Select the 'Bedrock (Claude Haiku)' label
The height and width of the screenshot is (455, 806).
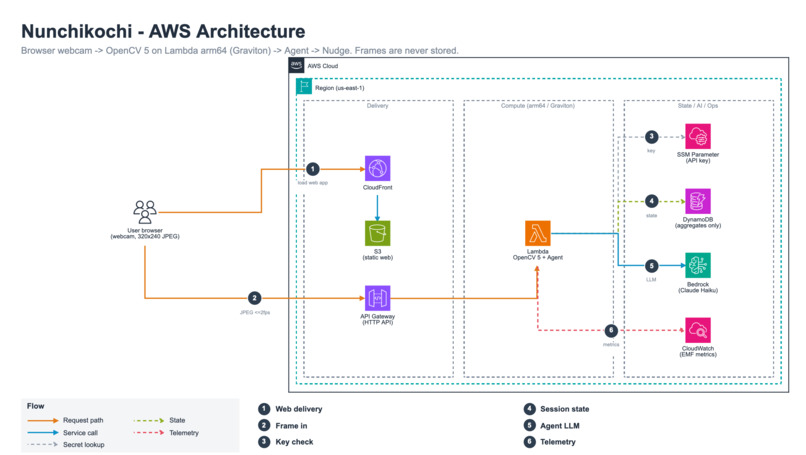698,287
